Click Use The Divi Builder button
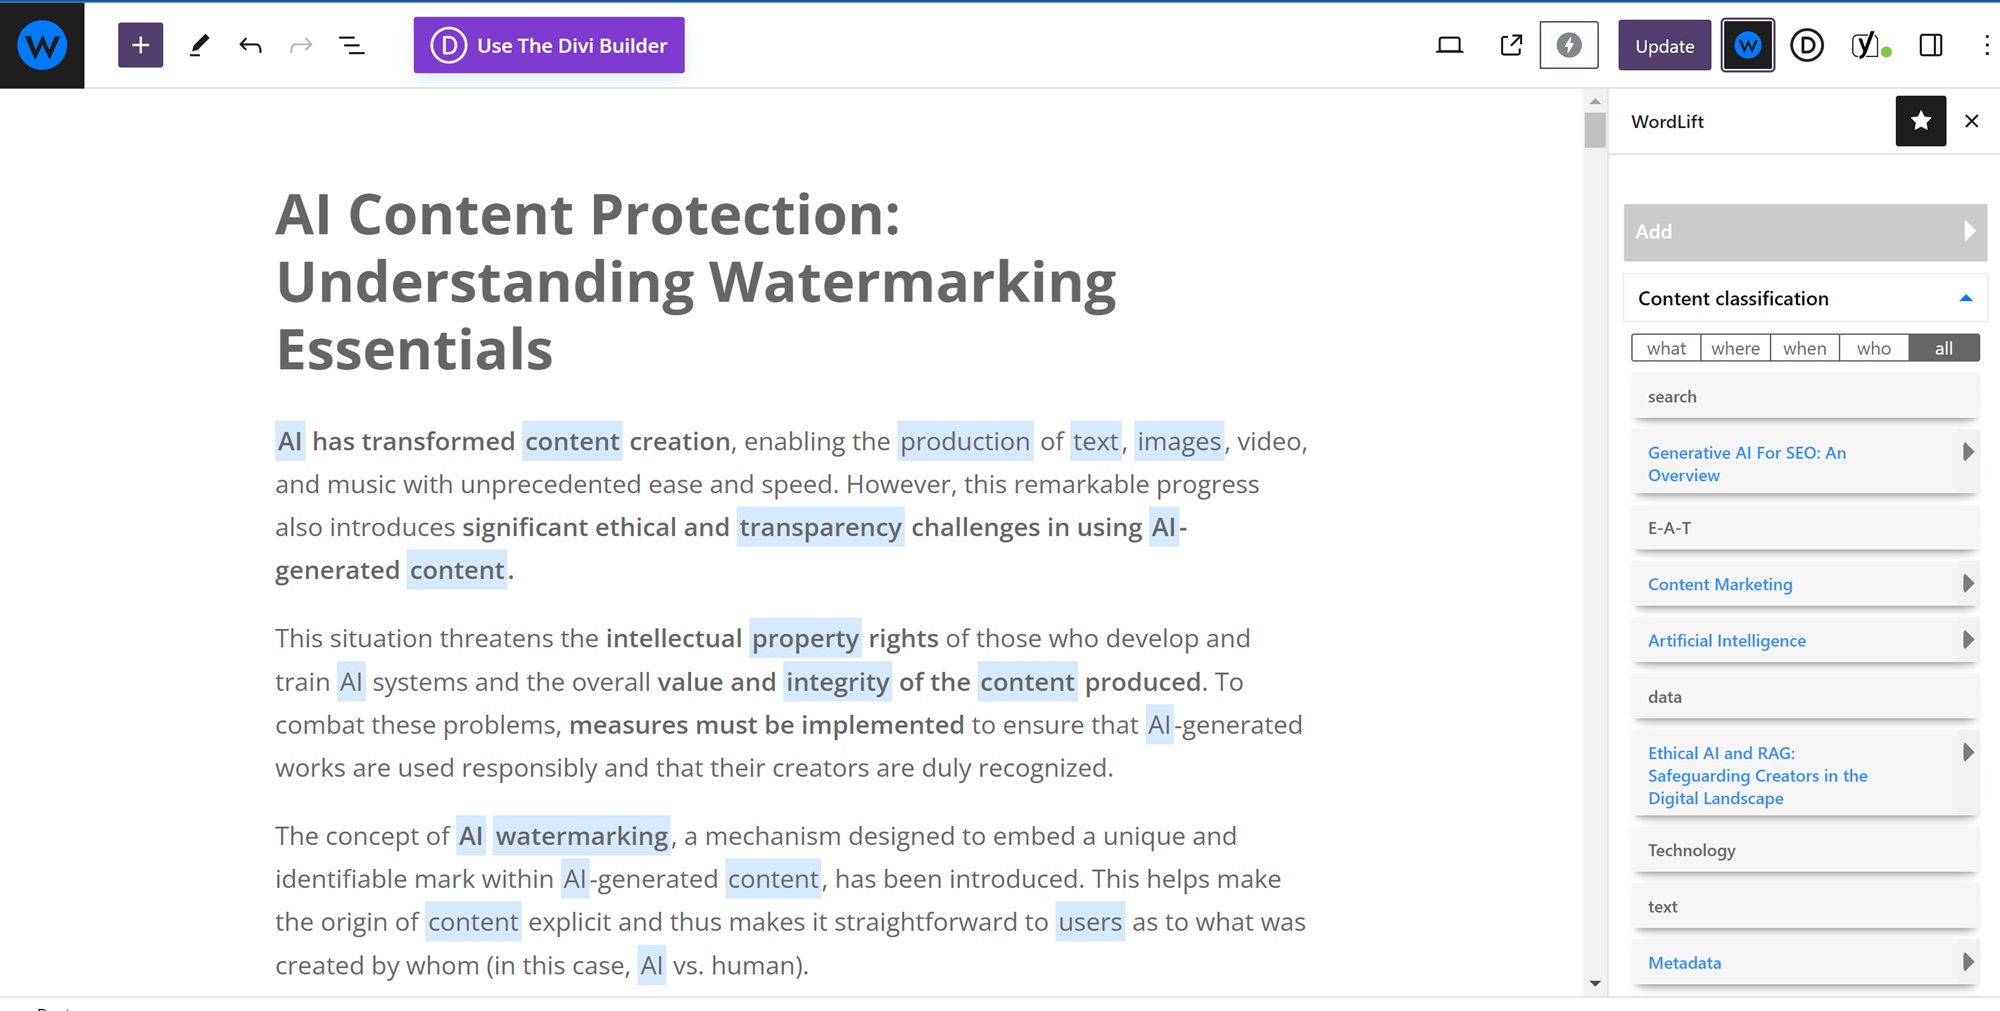 coord(549,45)
